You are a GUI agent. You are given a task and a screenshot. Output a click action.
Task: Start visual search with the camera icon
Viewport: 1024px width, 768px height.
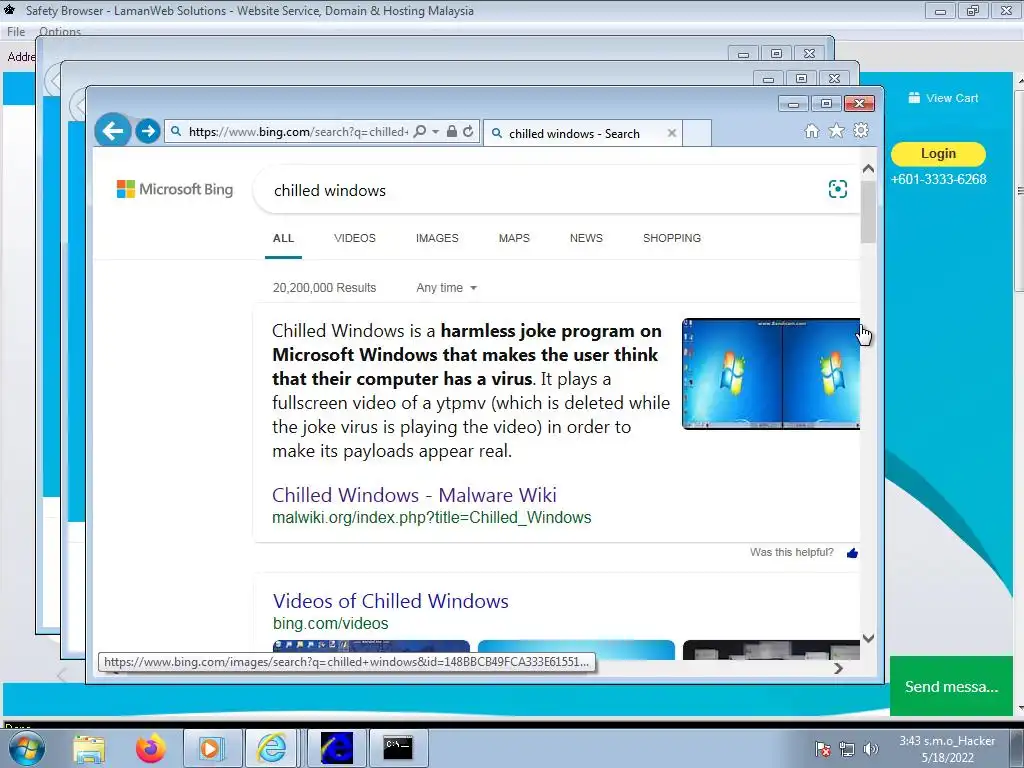tap(838, 189)
